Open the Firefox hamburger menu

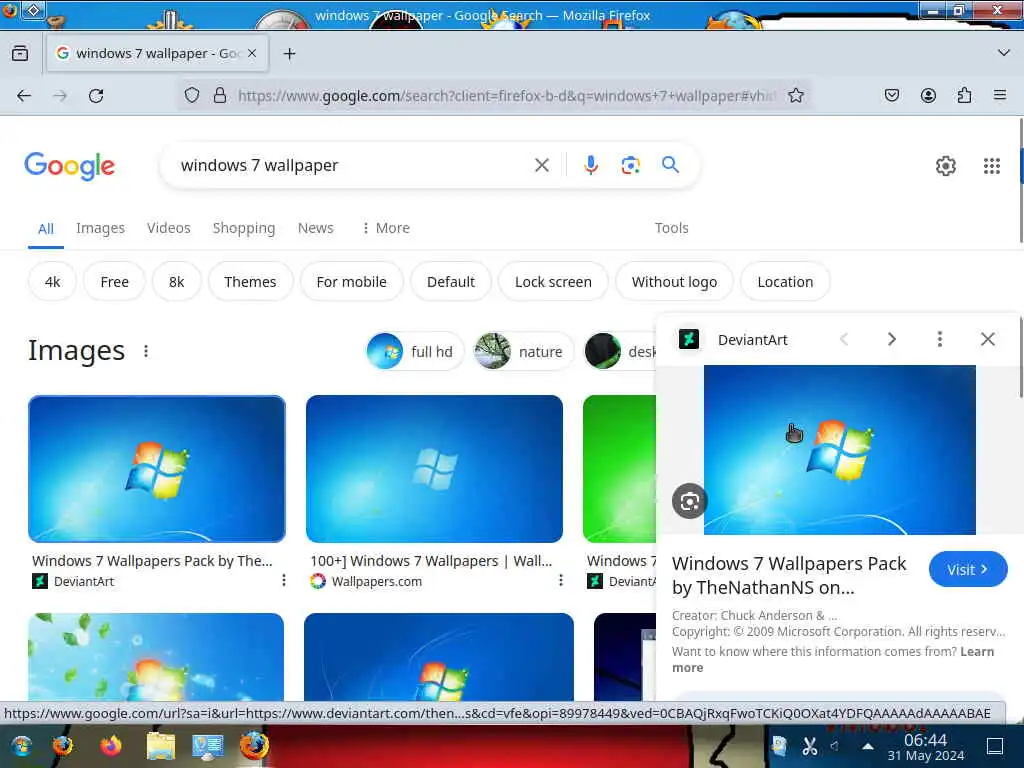point(1000,95)
